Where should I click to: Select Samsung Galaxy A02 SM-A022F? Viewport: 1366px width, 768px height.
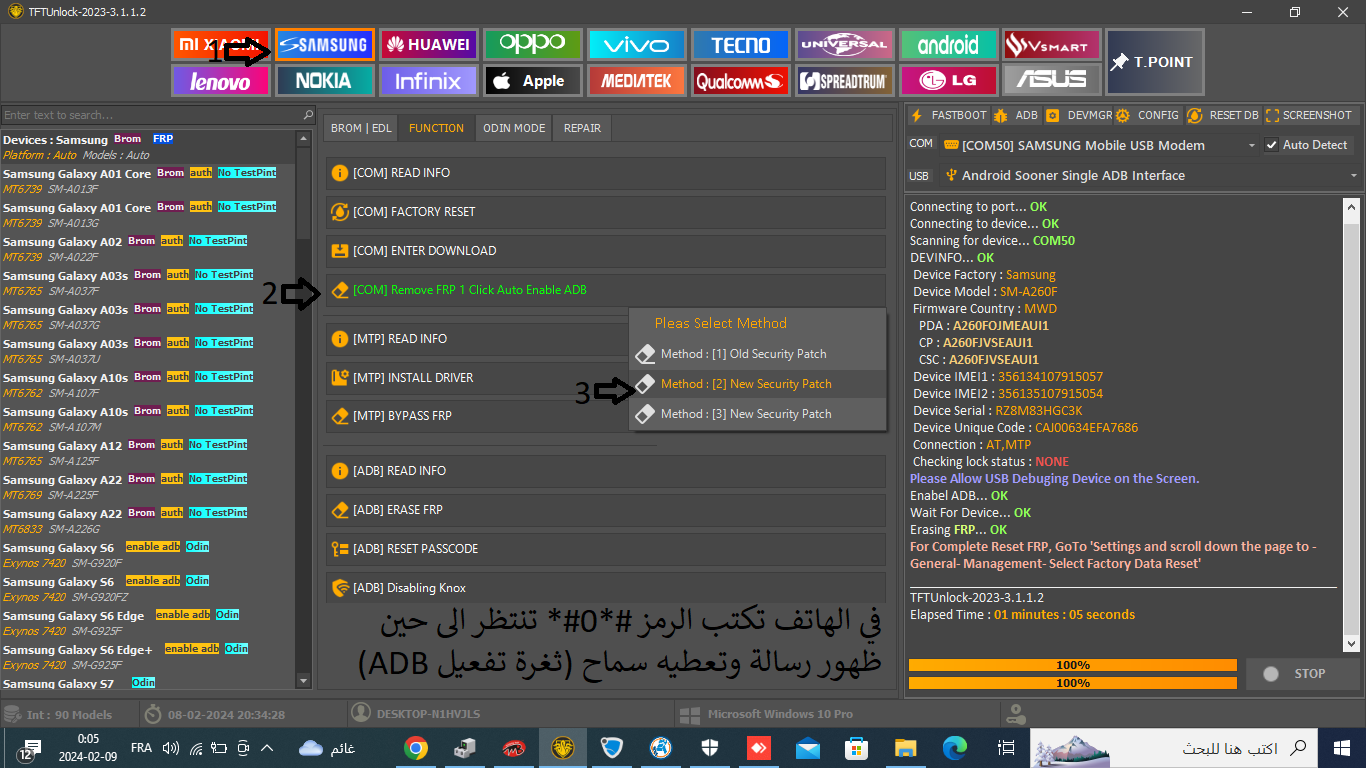(x=148, y=249)
